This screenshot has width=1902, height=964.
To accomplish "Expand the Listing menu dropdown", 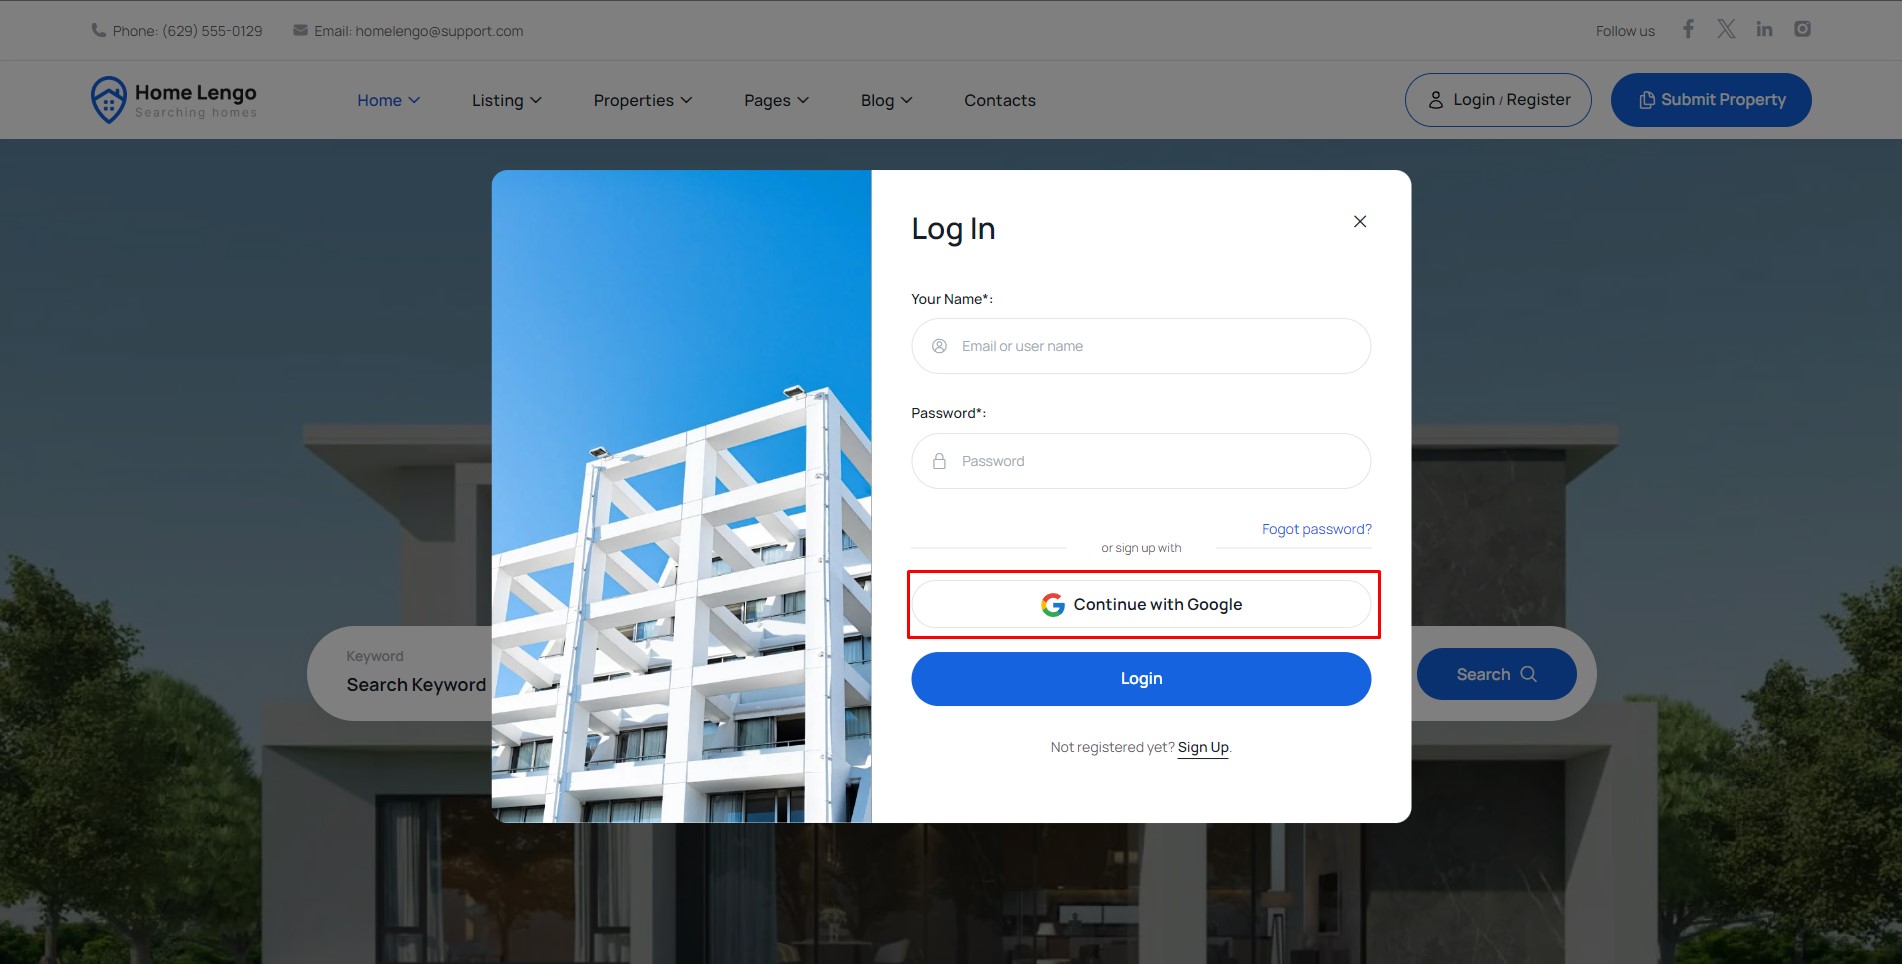I will pos(506,100).
